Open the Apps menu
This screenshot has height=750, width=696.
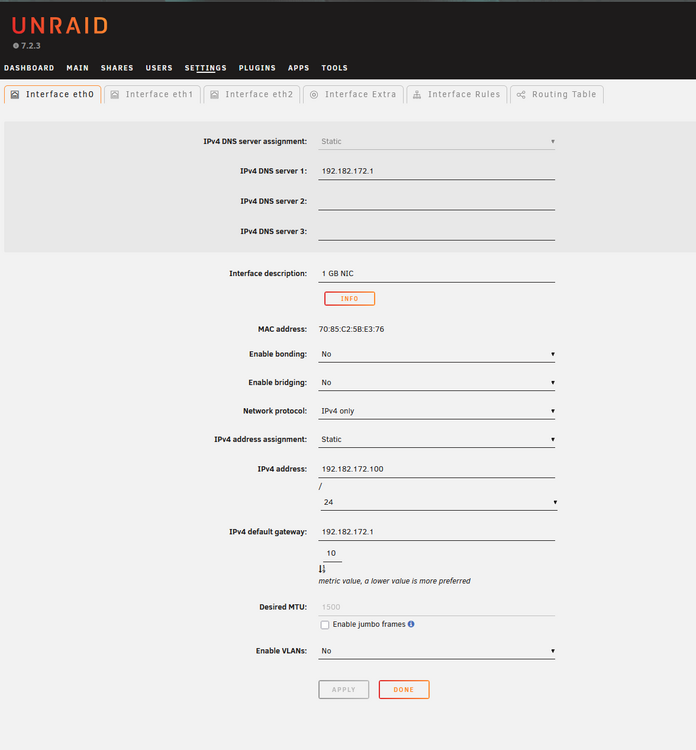coord(298,68)
